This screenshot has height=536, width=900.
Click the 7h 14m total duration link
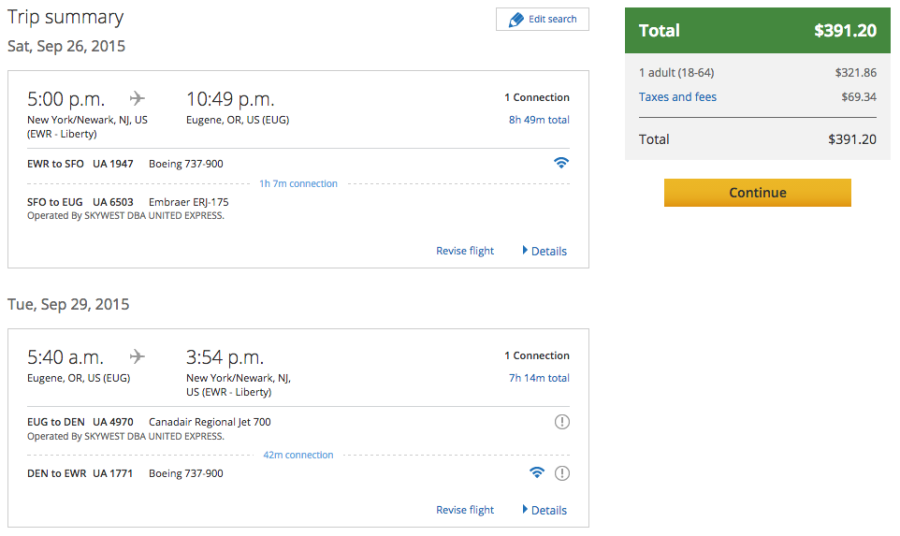[539, 378]
